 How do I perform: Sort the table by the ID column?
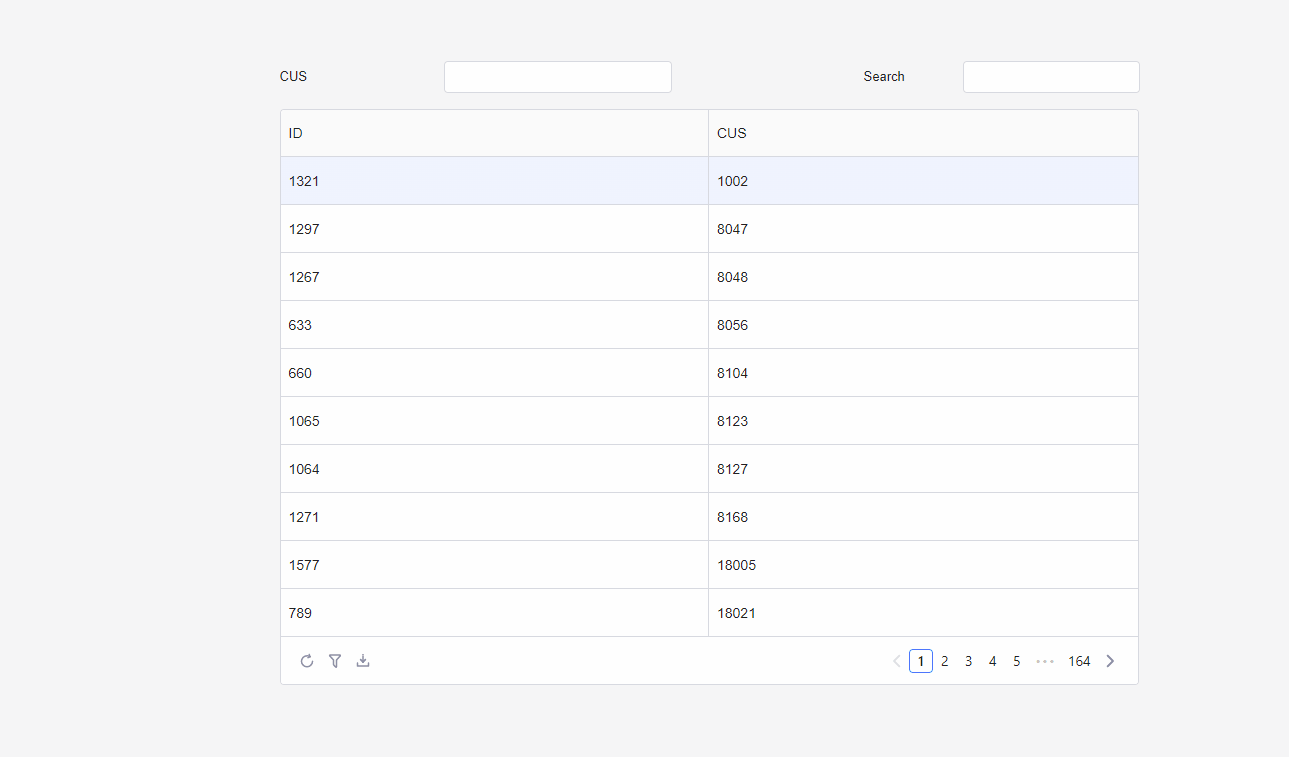click(295, 133)
